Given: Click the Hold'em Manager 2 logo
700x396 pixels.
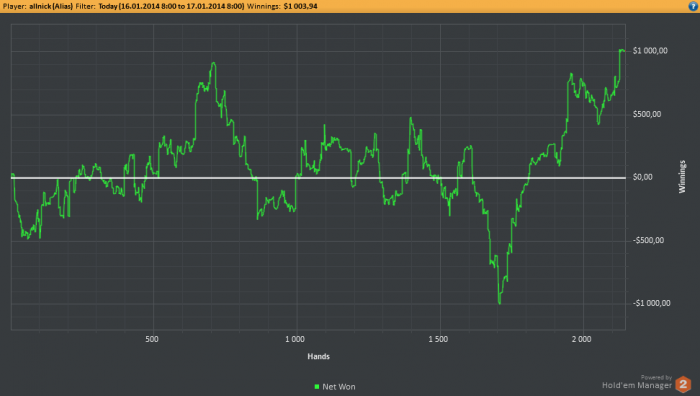Looking at the screenshot, I should pyautogui.click(x=683, y=384).
